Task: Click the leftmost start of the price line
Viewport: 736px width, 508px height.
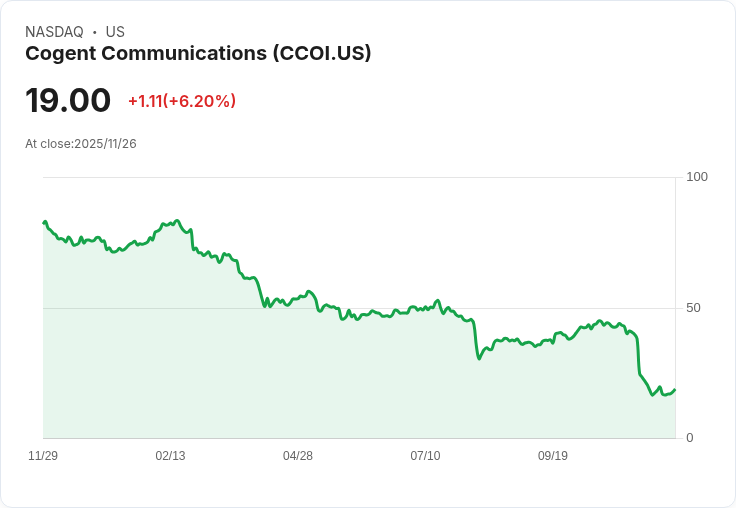Action: pos(44,222)
